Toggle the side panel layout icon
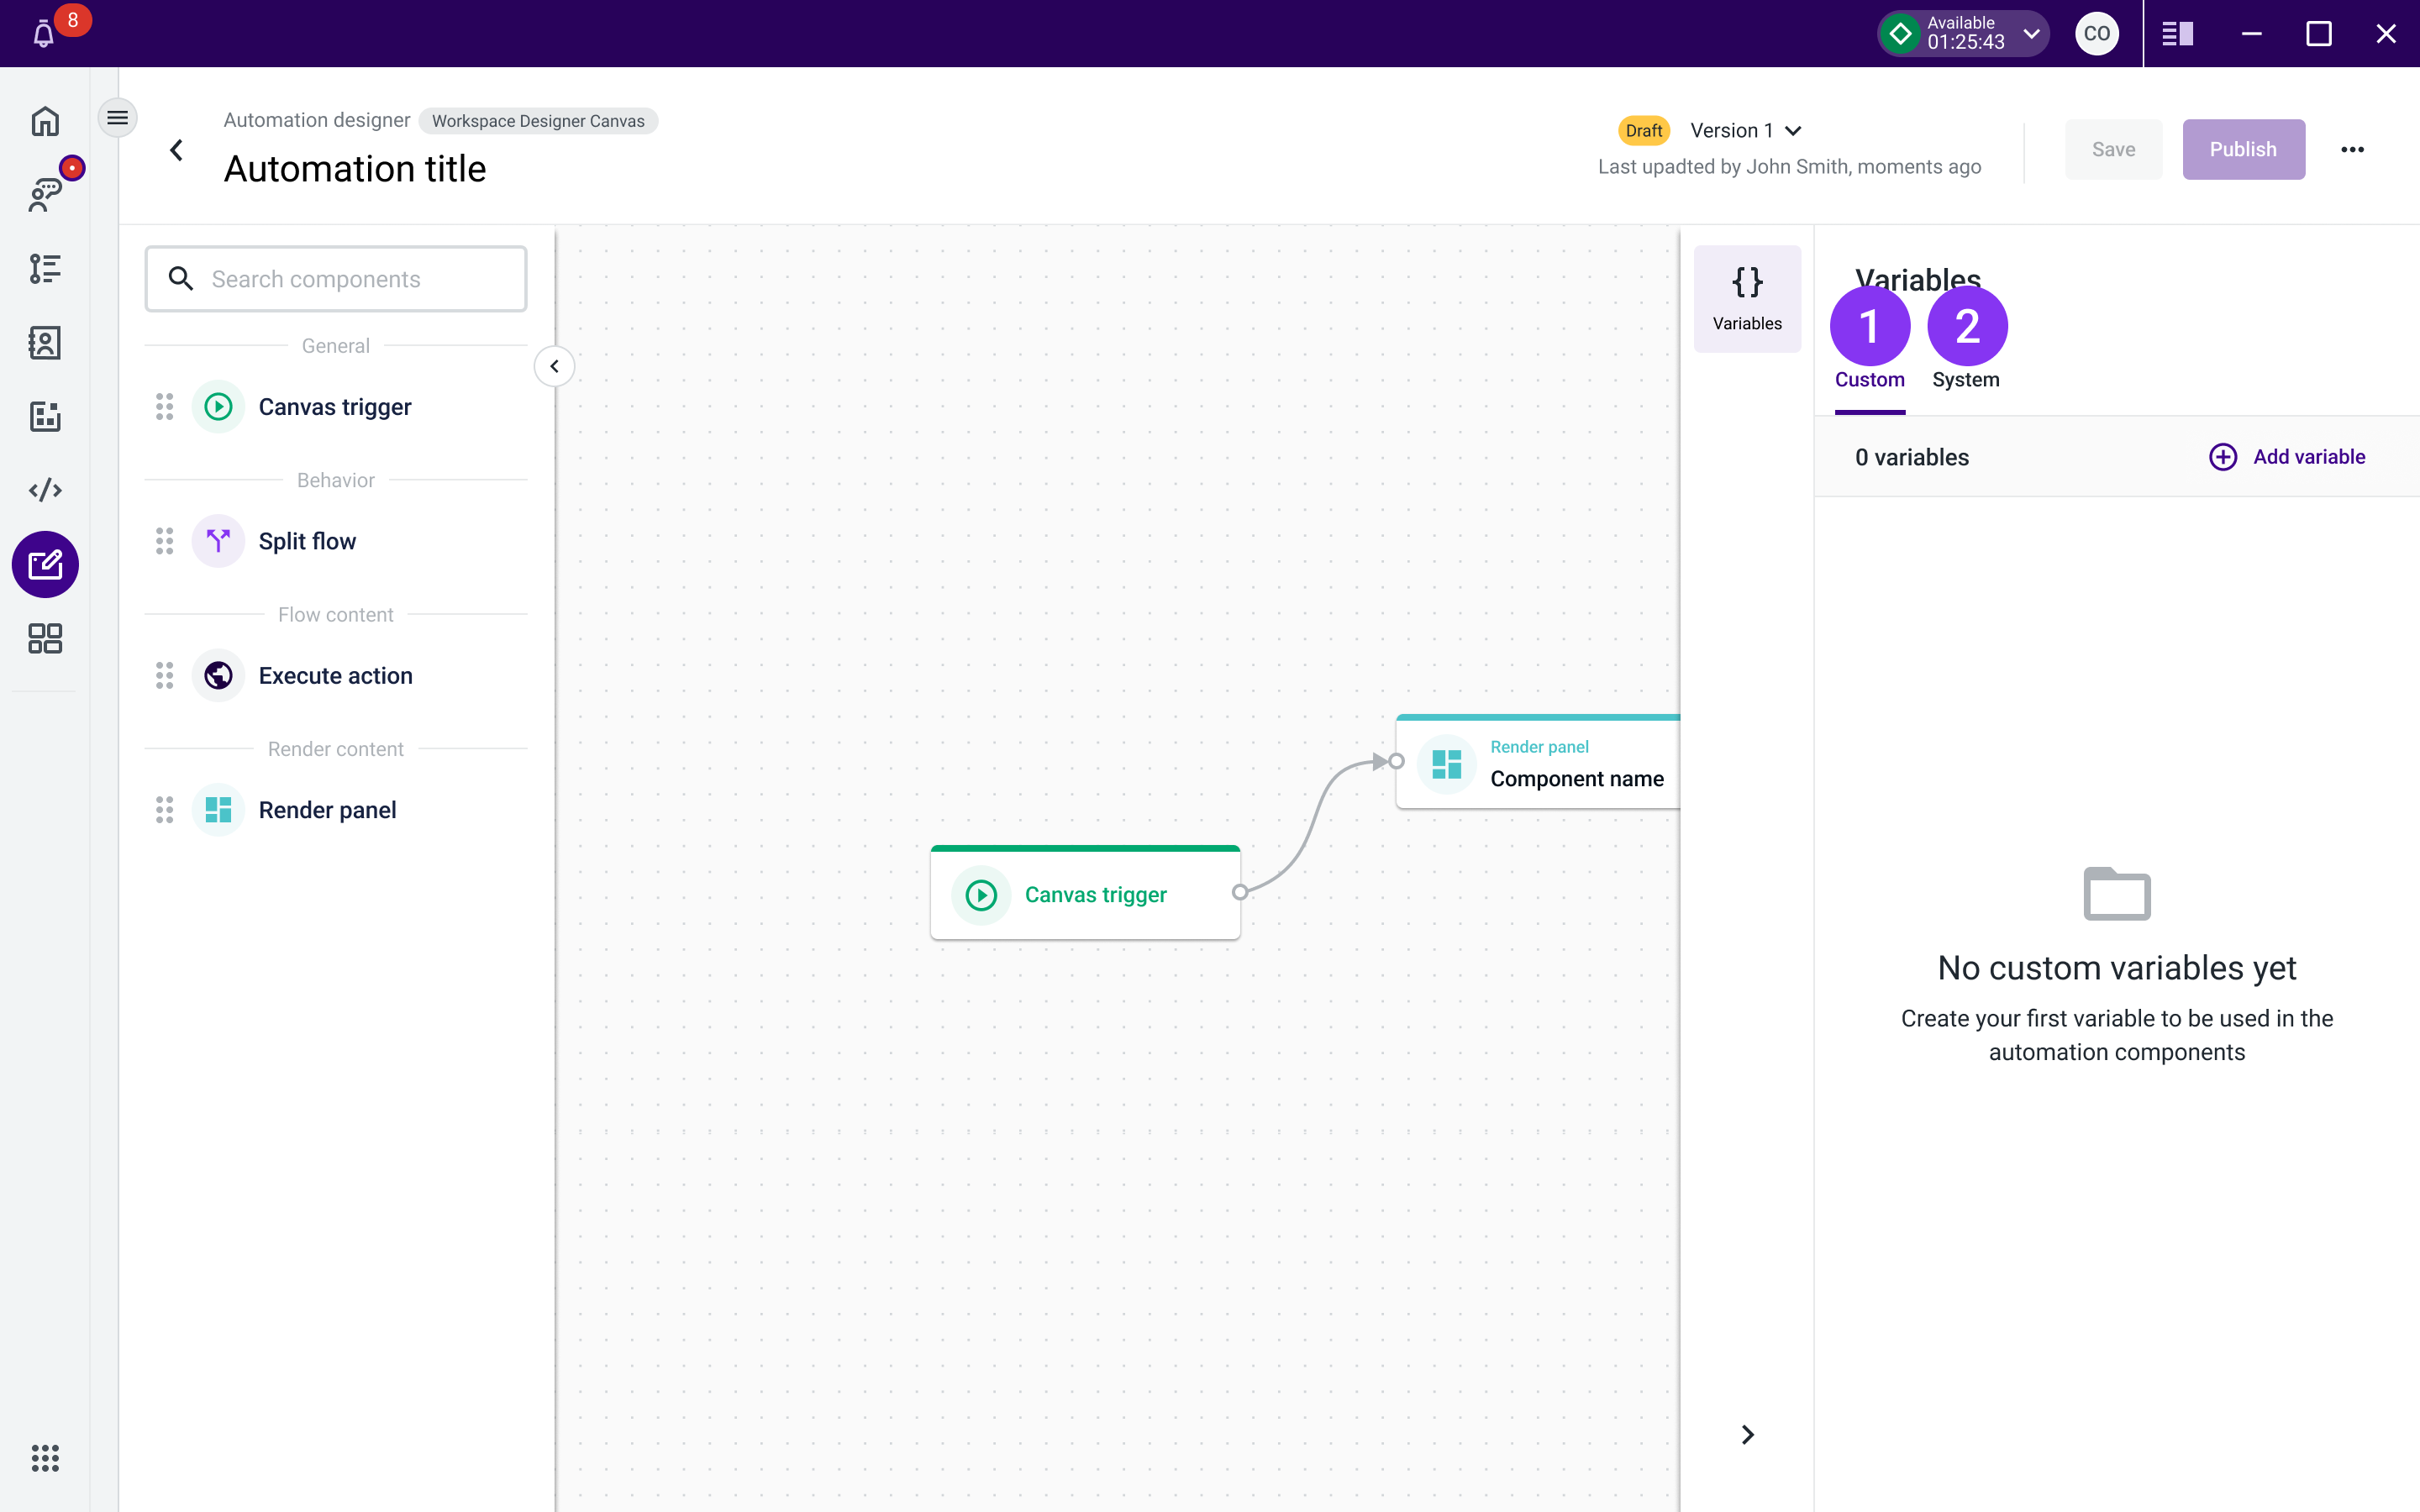Image resolution: width=2420 pixels, height=1512 pixels. 2177,34
